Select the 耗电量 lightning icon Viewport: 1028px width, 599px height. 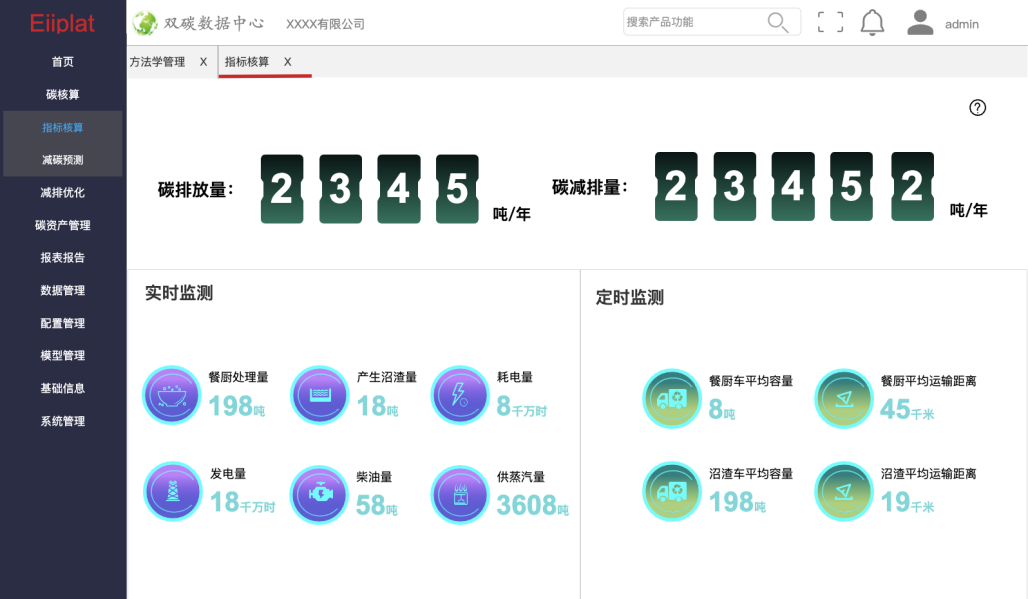tap(460, 395)
